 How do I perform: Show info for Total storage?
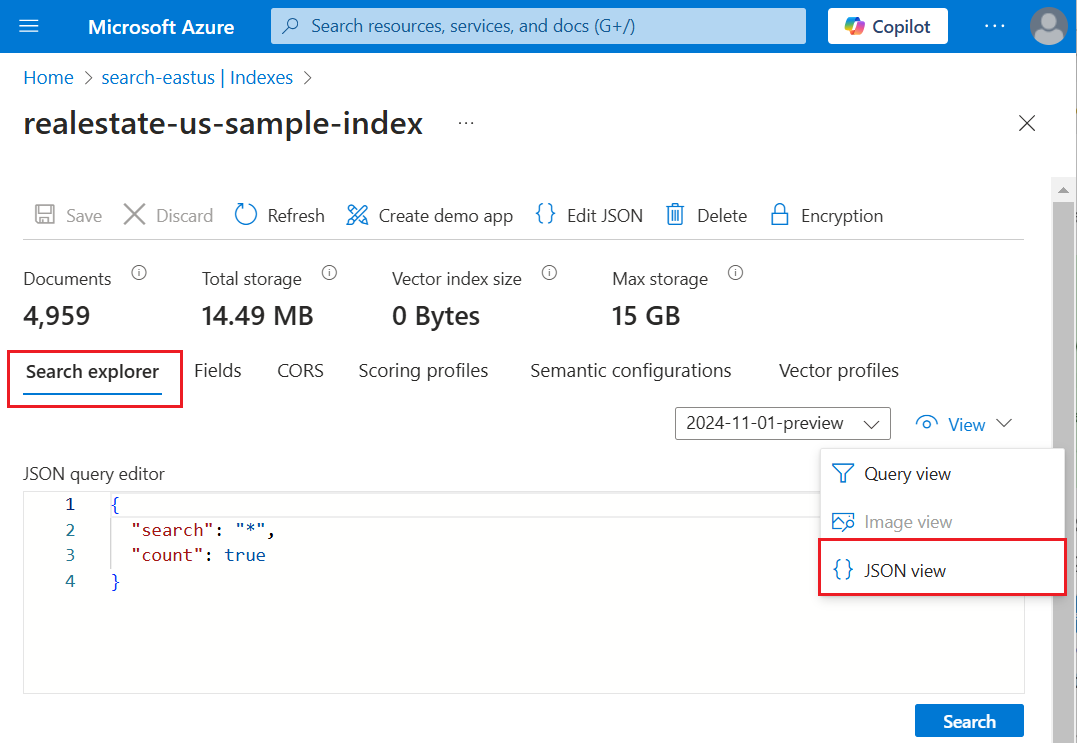[330, 273]
